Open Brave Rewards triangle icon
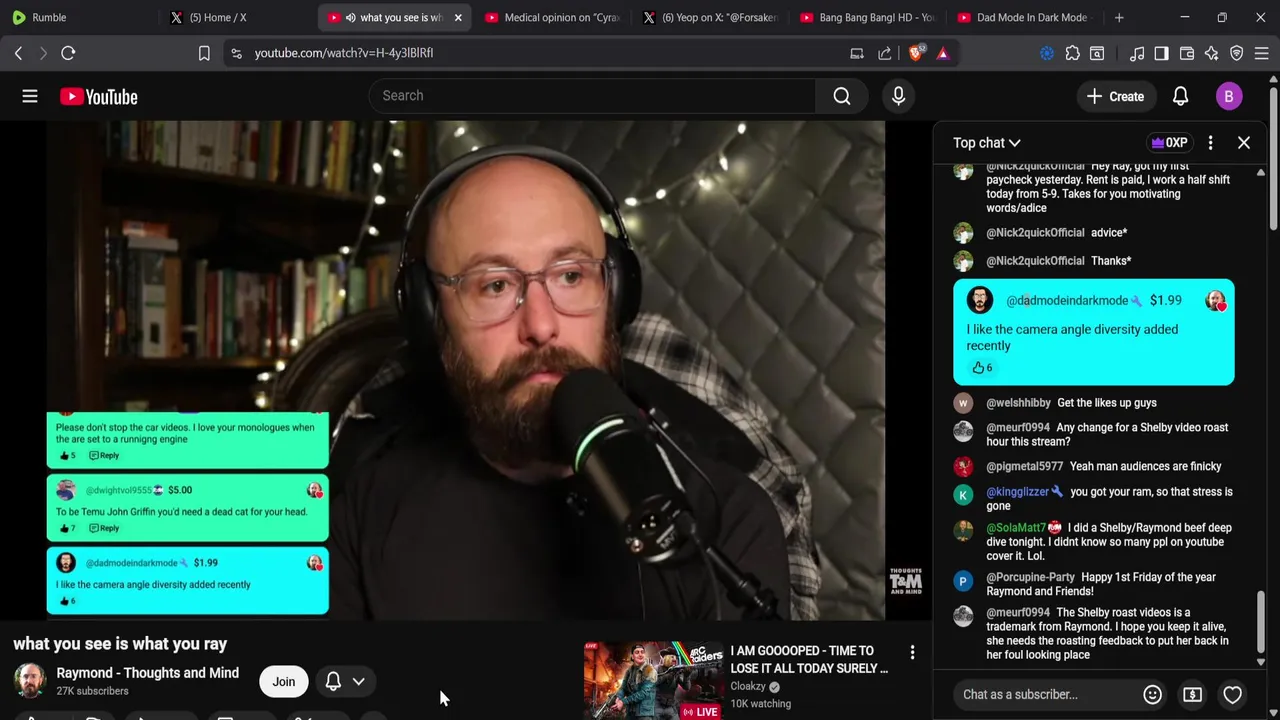Image resolution: width=1280 pixels, height=720 pixels. [x=942, y=53]
